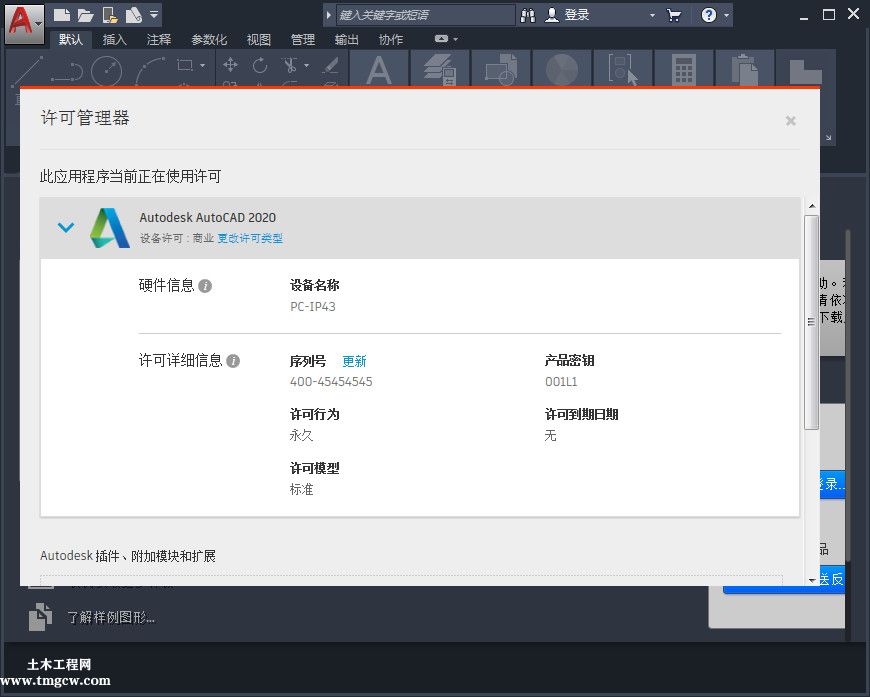Click the New drawing icon
The width and height of the screenshot is (870, 697).
click(62, 15)
